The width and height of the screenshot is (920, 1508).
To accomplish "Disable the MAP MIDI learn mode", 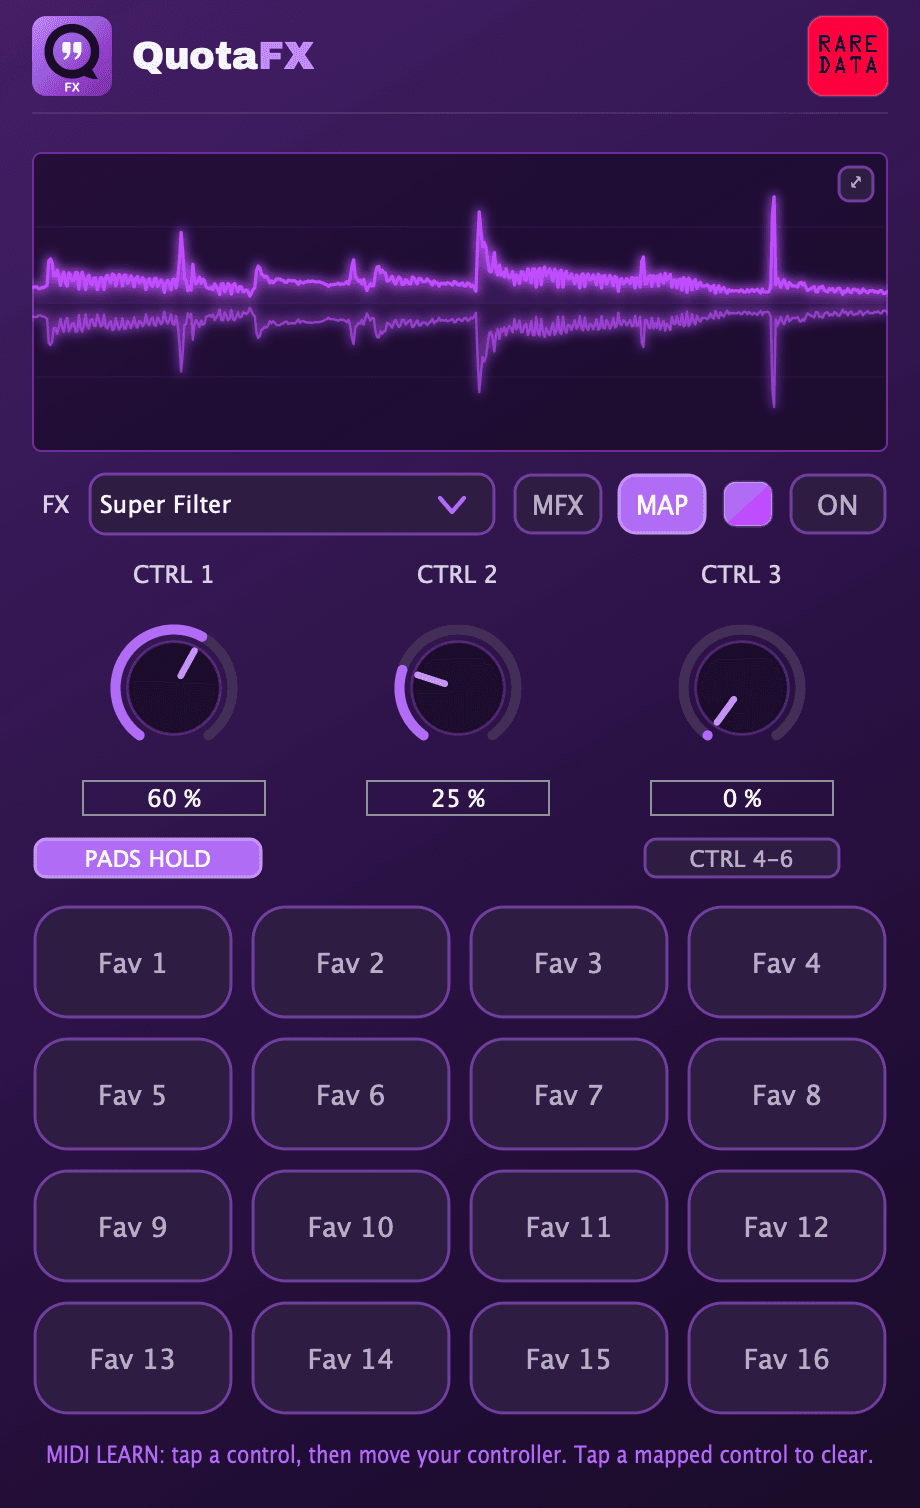I will [x=662, y=504].
